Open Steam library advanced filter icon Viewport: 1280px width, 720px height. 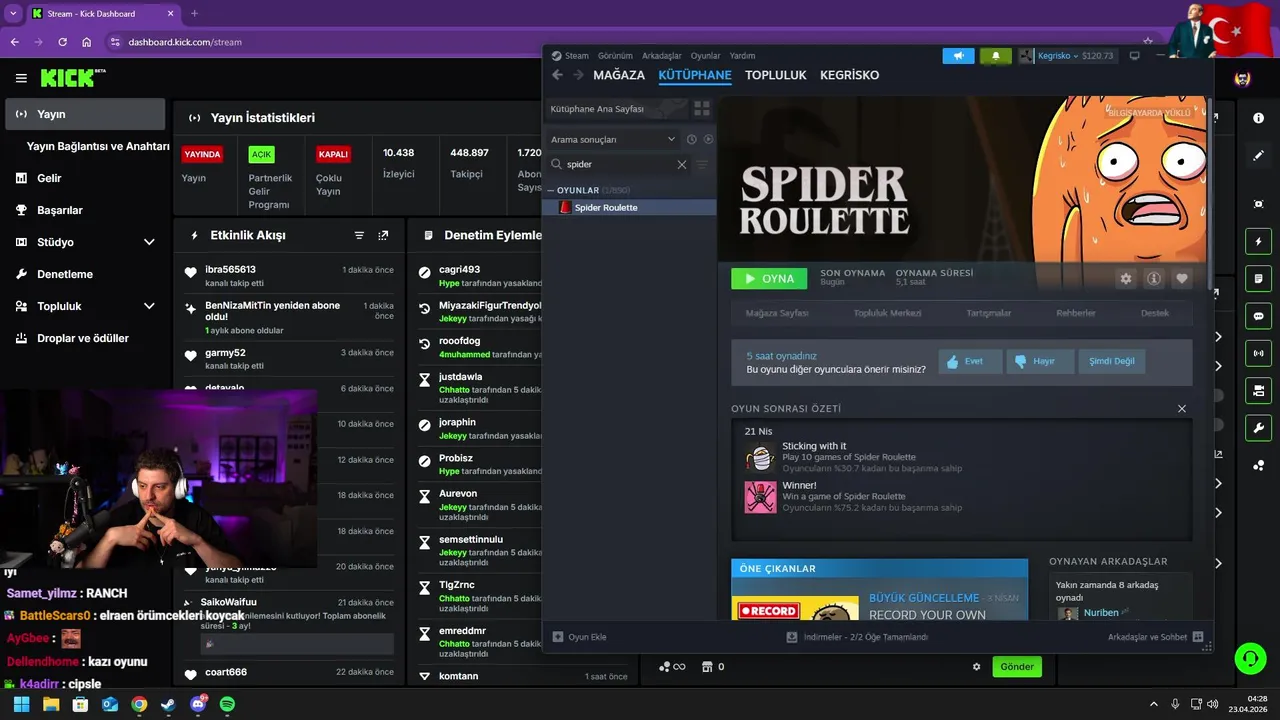tap(702, 164)
